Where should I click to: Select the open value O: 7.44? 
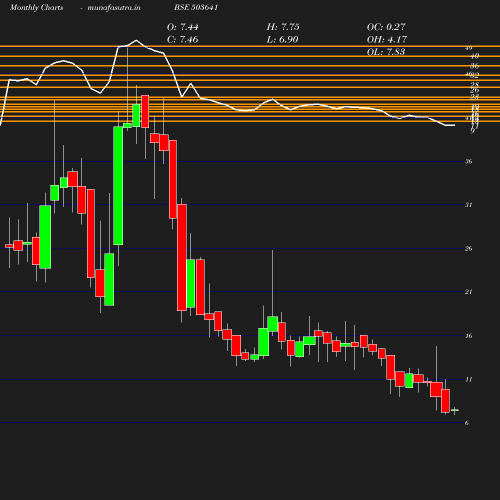[182, 27]
